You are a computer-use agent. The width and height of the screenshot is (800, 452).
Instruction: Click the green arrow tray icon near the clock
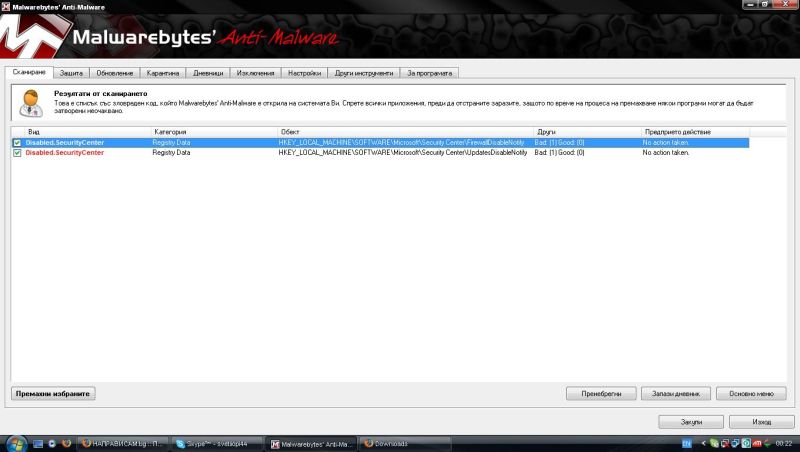(x=767, y=443)
